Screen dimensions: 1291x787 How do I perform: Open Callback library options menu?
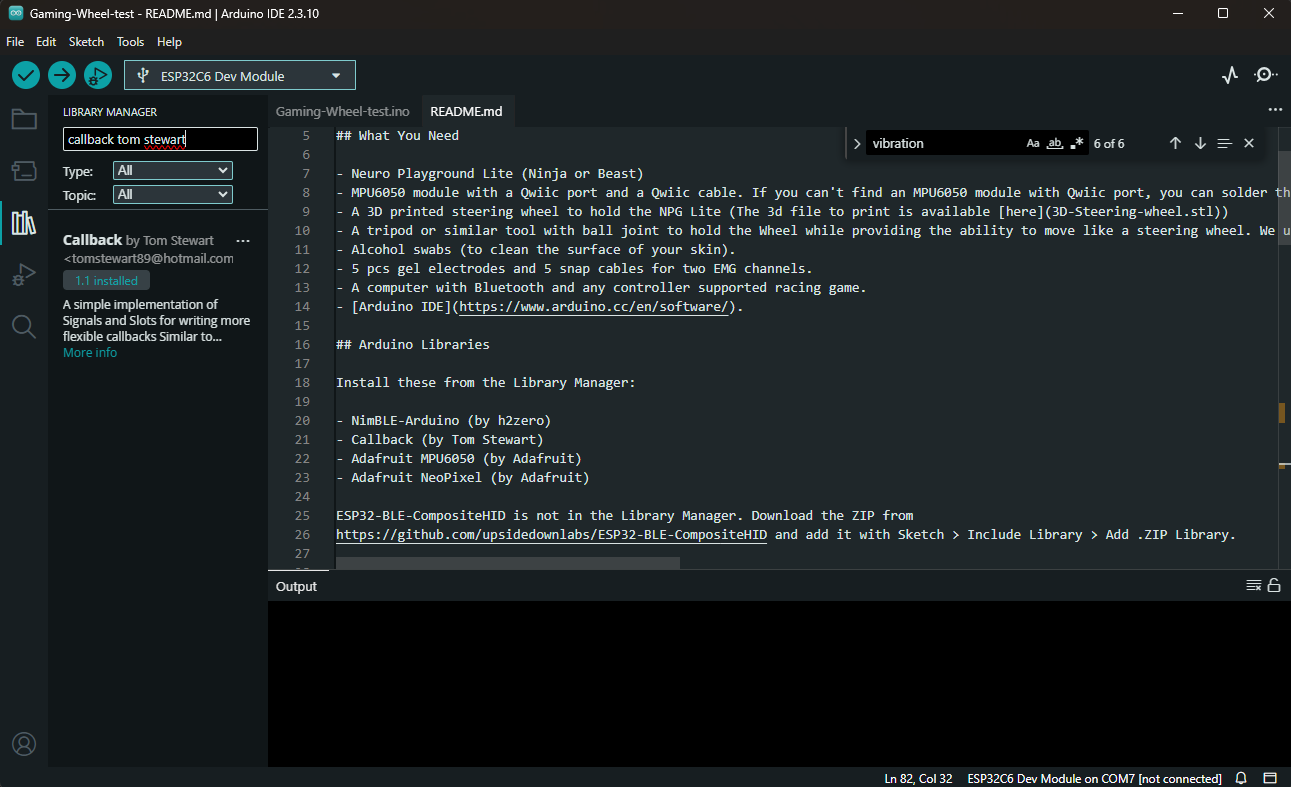[243, 240]
